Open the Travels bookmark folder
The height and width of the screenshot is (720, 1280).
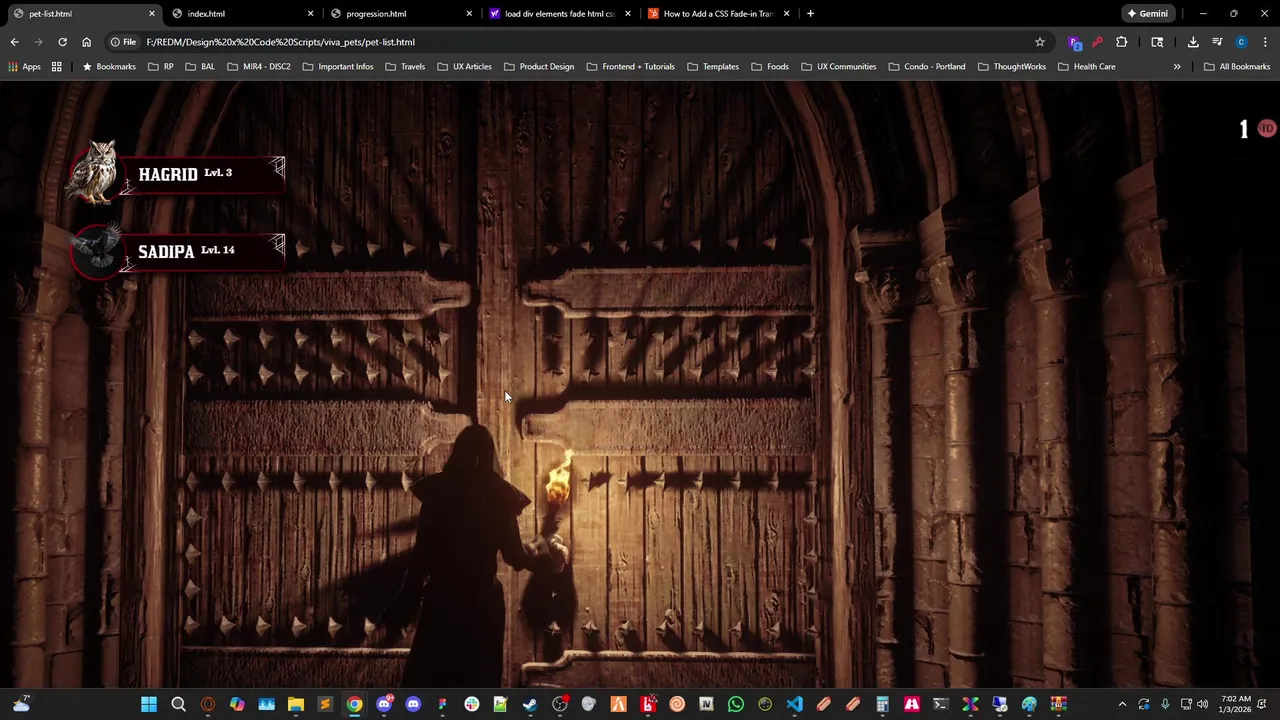pyautogui.click(x=405, y=67)
